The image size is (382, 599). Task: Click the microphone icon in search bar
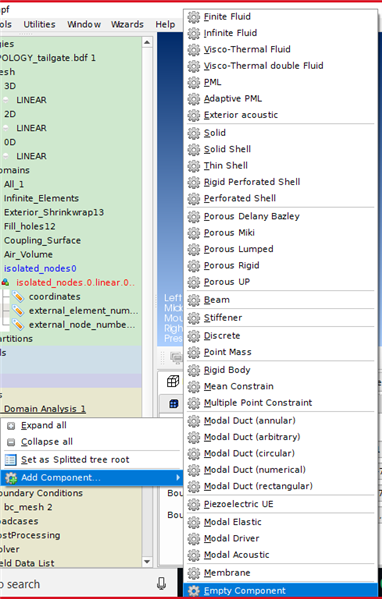(162, 584)
